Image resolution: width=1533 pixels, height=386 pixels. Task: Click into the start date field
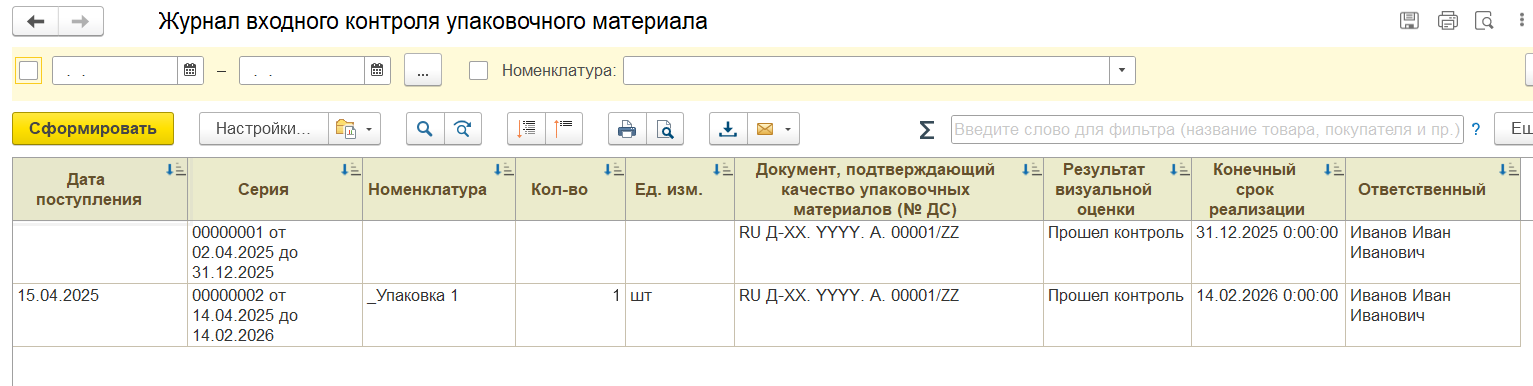[115, 70]
